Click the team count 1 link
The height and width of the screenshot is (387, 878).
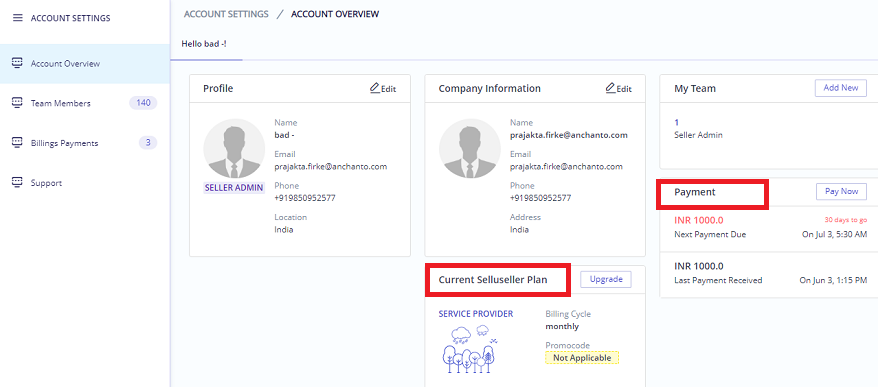point(676,123)
